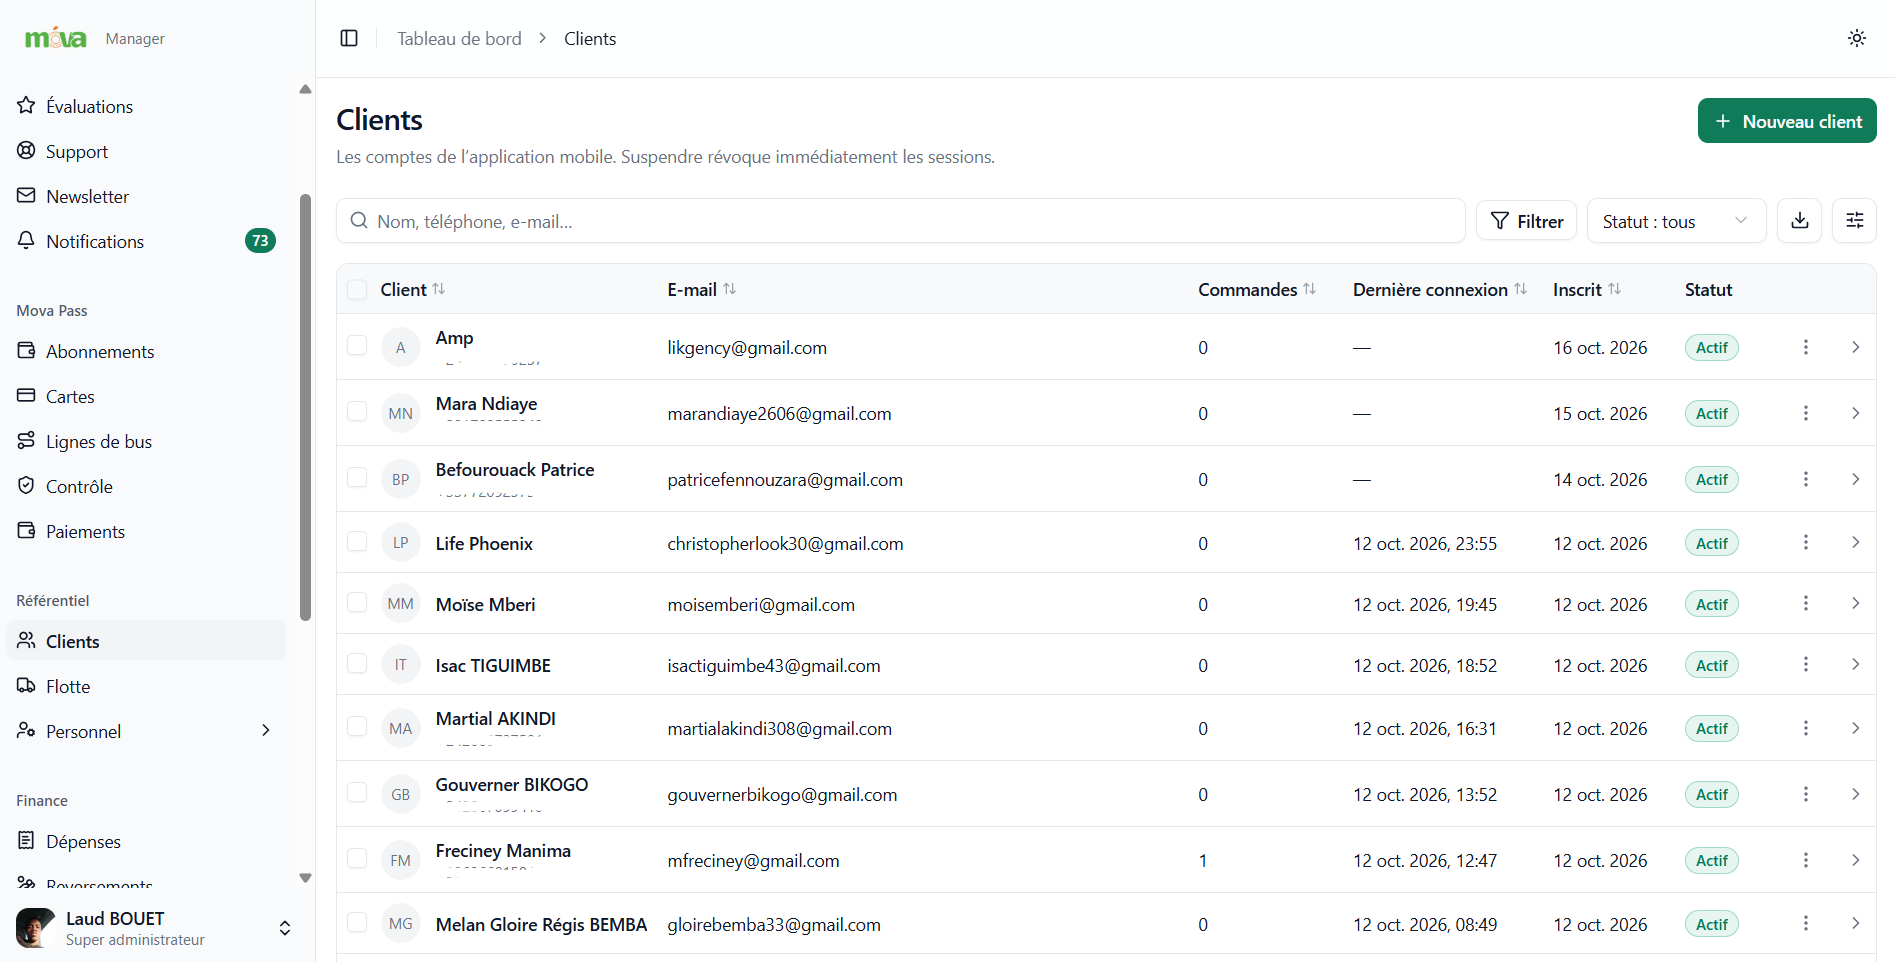Image resolution: width=1895 pixels, height=962 pixels.
Task: Click the export download icon
Action: [x=1800, y=220]
